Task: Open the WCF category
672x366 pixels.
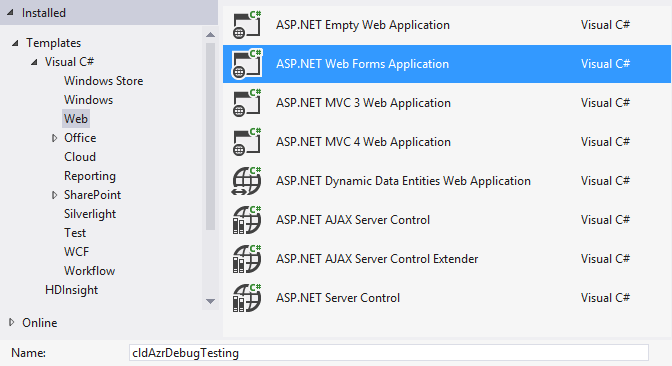Action: click(x=76, y=252)
